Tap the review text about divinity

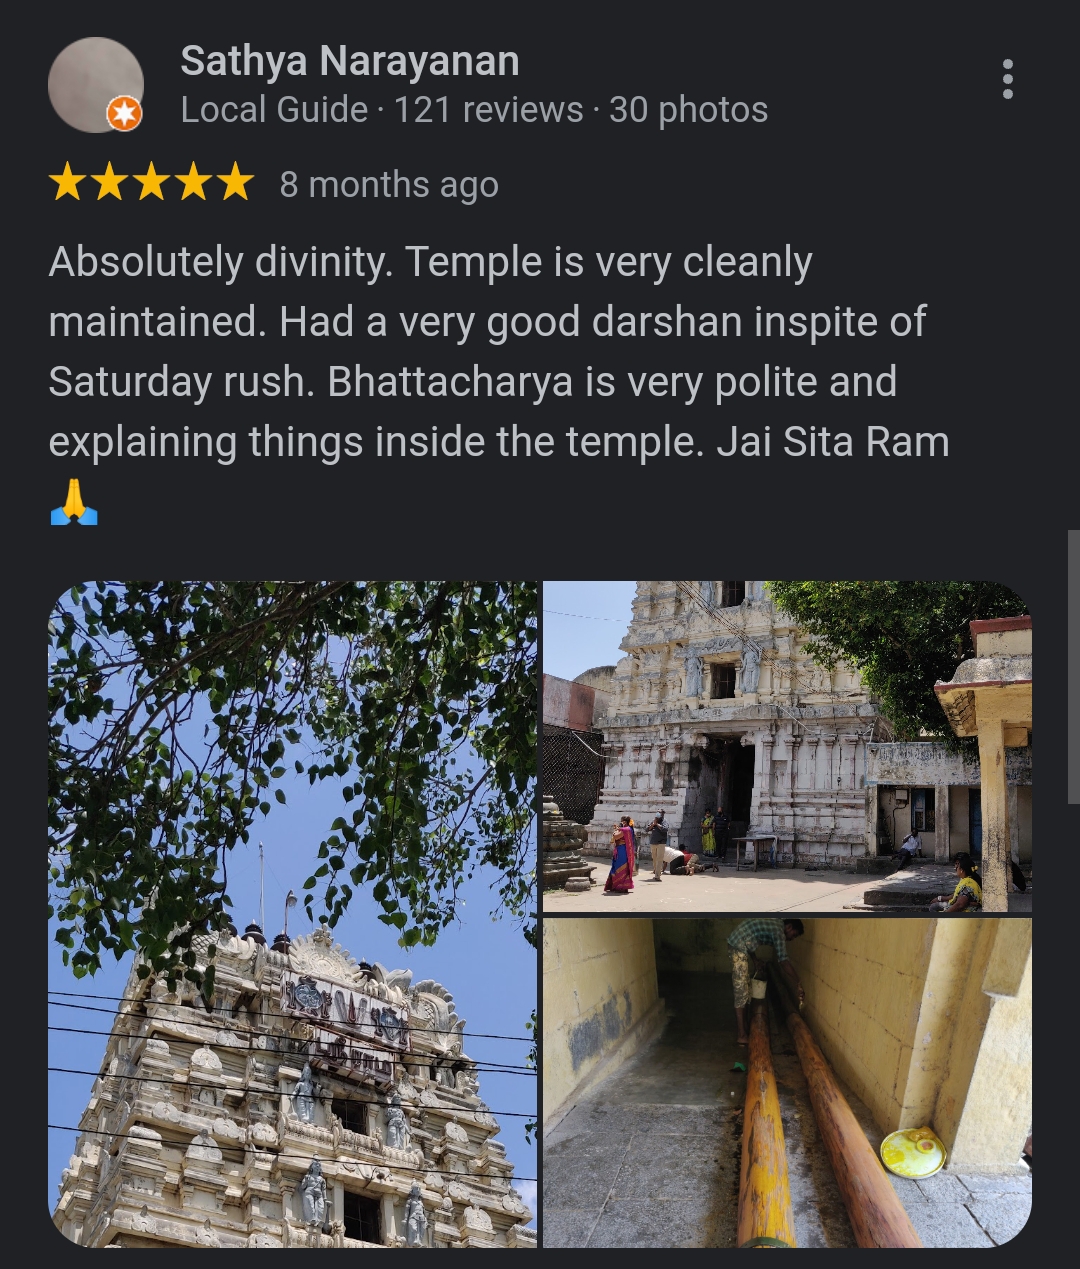click(498, 352)
